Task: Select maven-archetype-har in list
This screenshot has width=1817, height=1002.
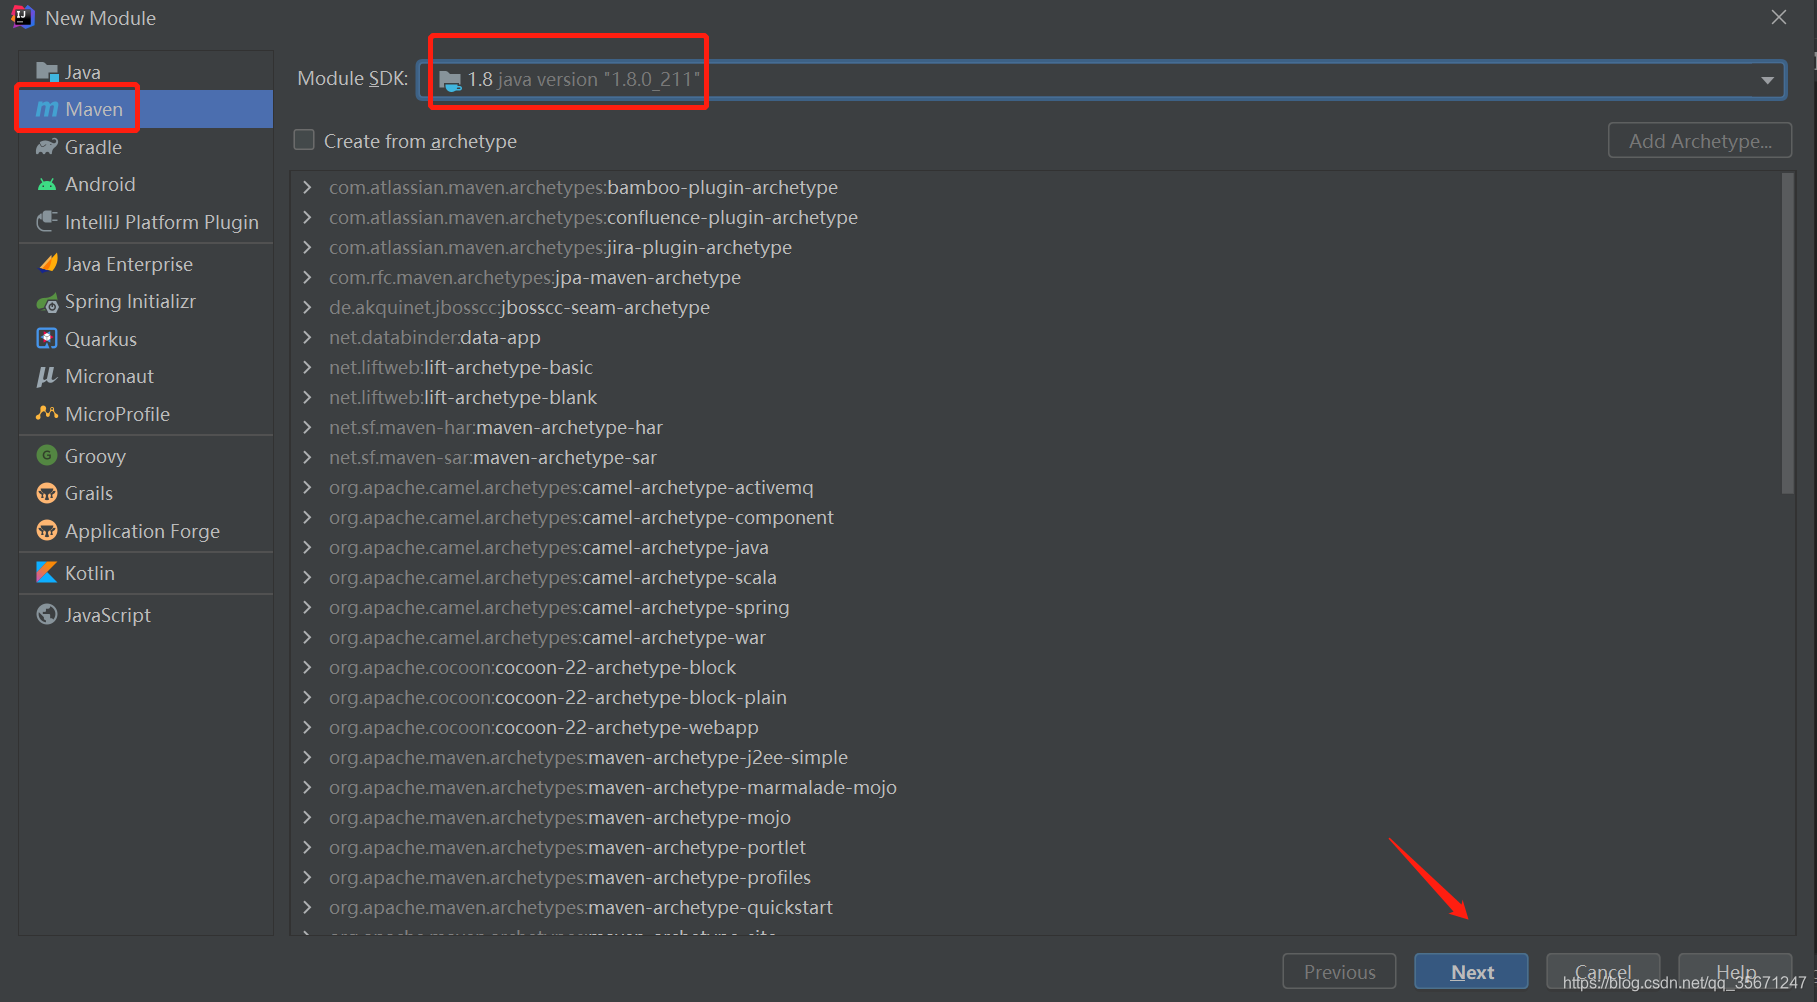Action: click(x=1036, y=427)
